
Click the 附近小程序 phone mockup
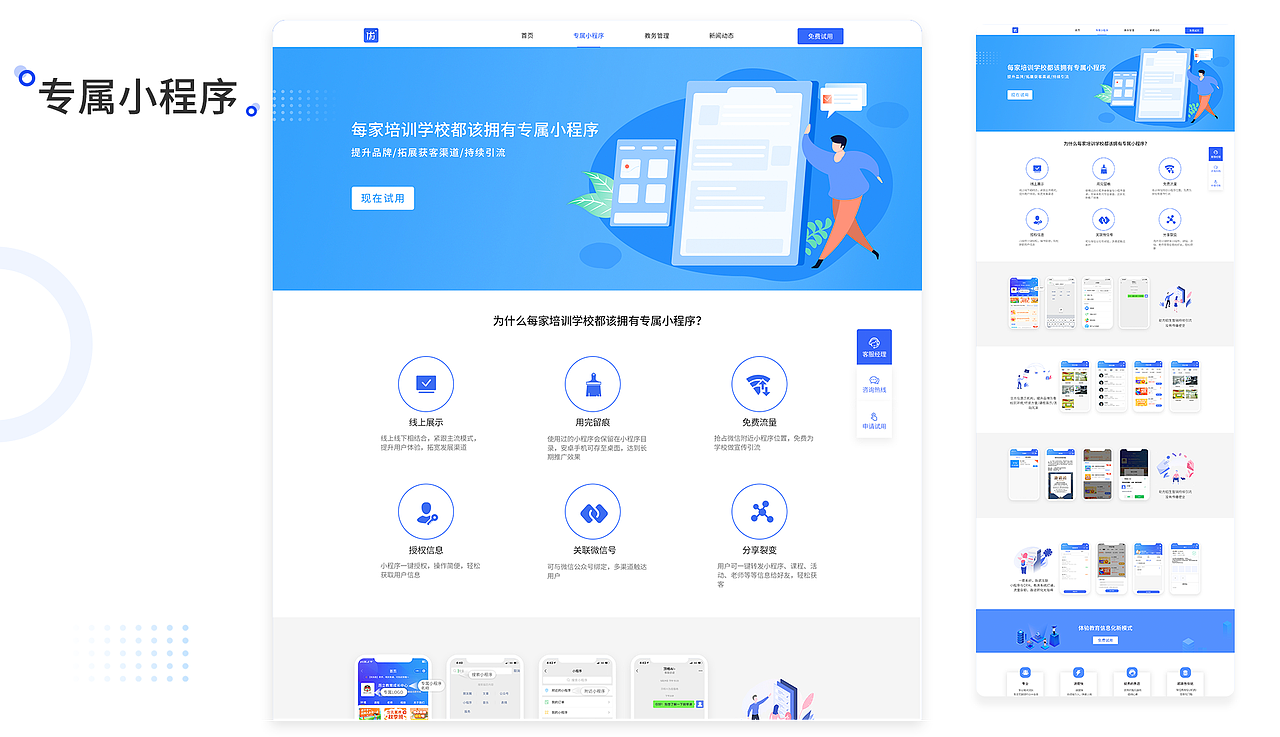(x=577, y=688)
